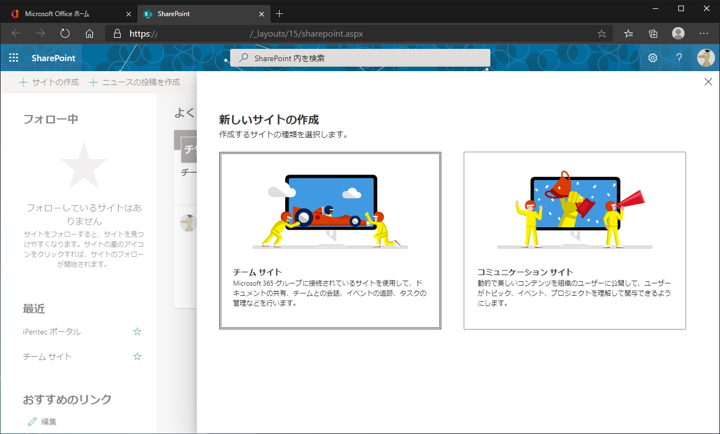Open the SharePoint app launcher waffle icon
720x434 pixels.
click(14, 58)
